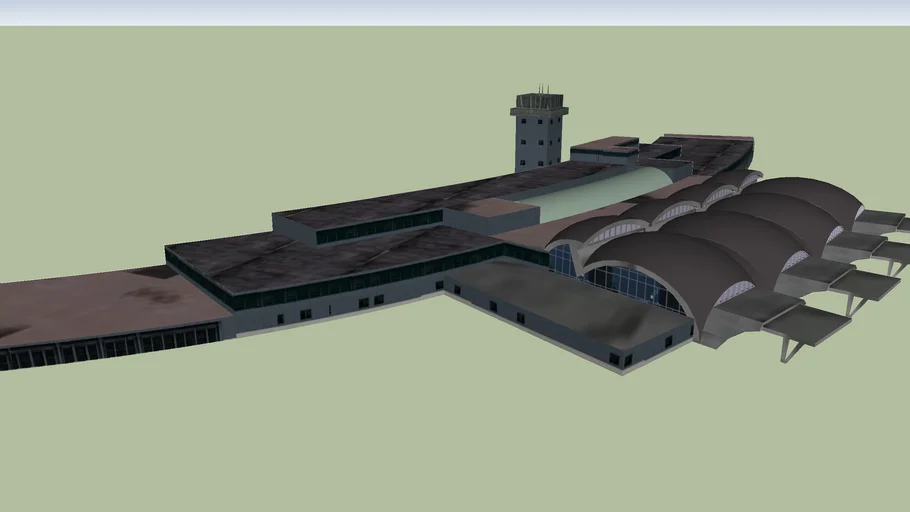Select the angled support strut under the canopy

790,350
